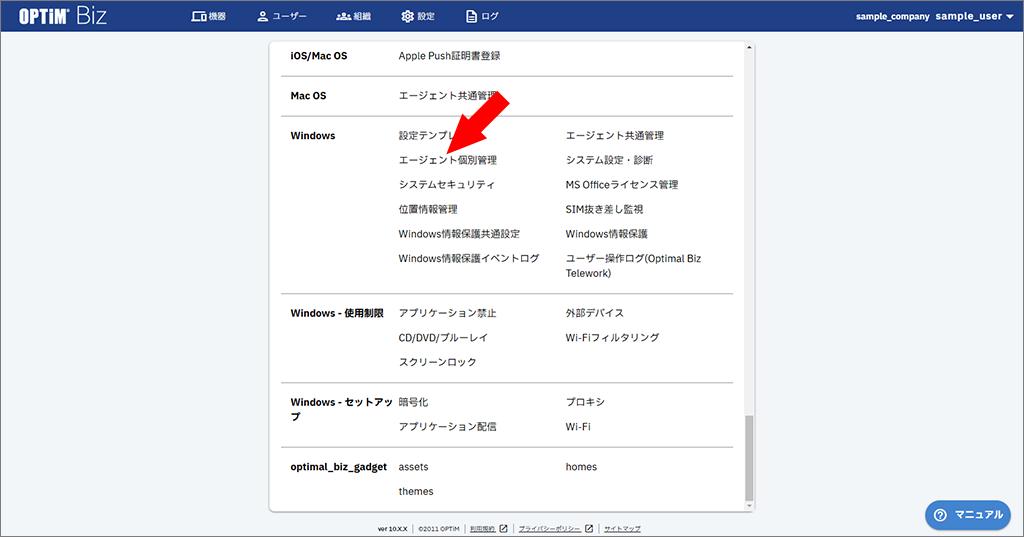Screen dimensions: 1024x537
Task: Open プライバシーポリシー footer link
Action: pyautogui.click(x=549, y=529)
